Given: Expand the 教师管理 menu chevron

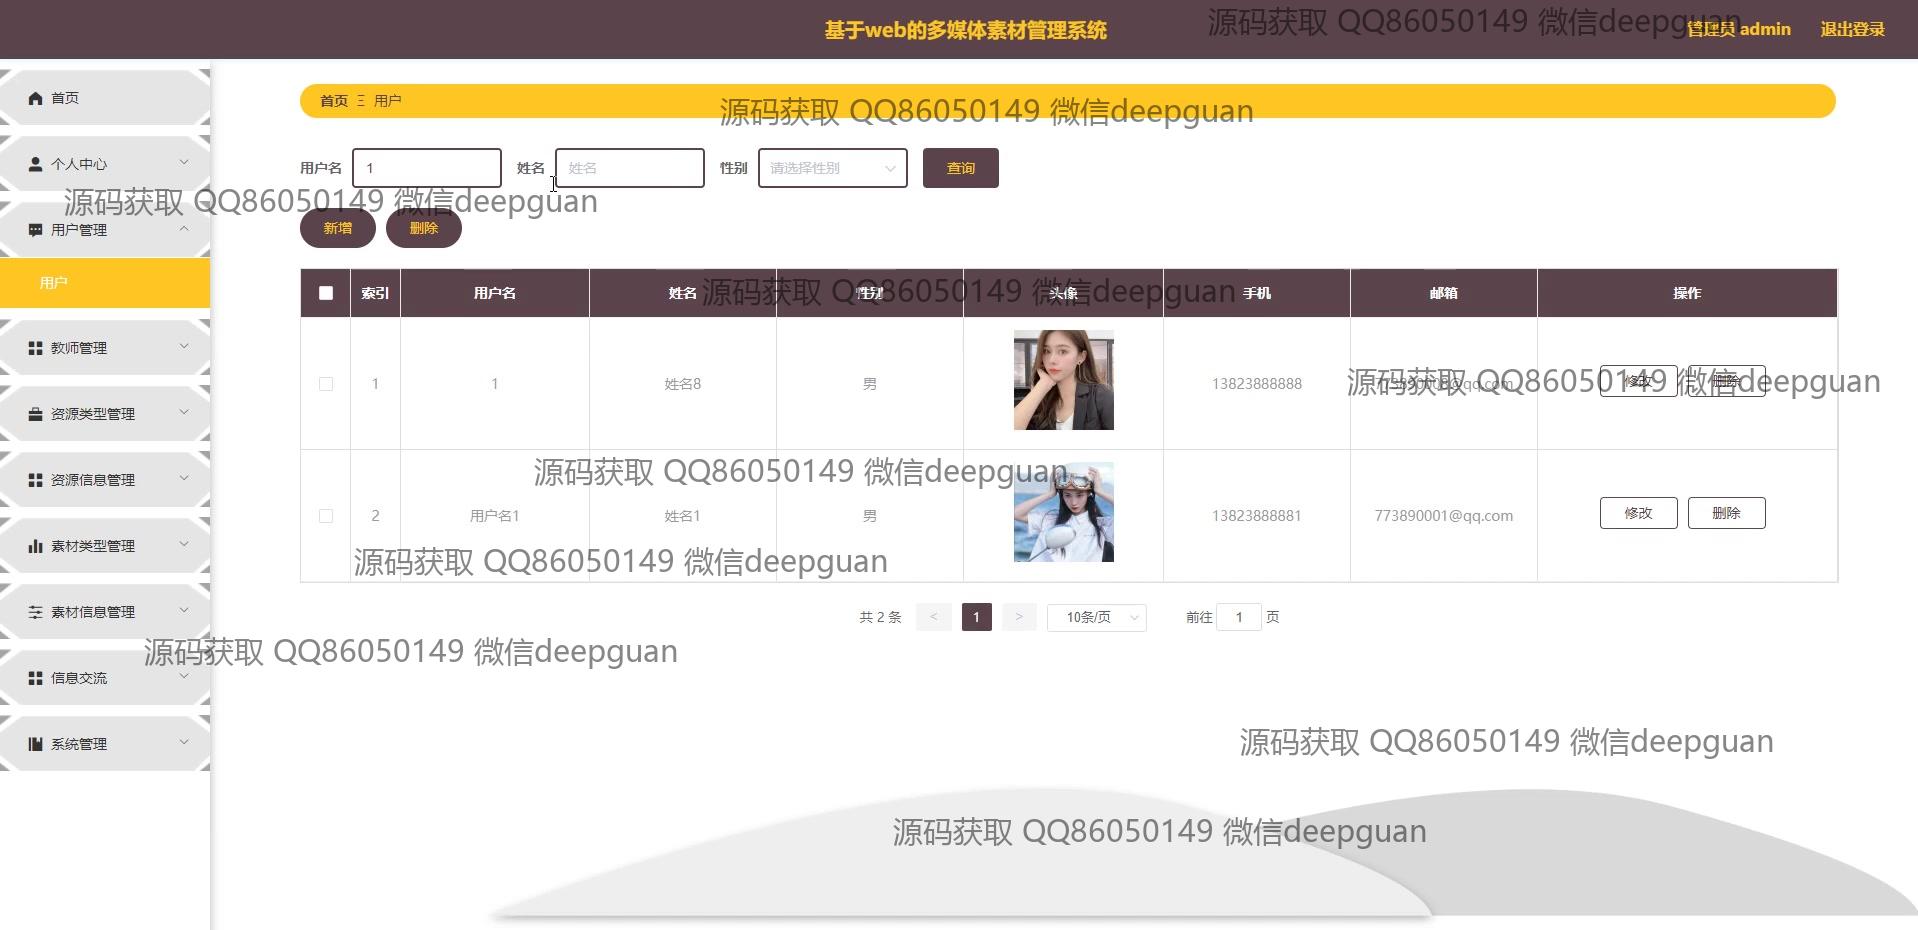Looking at the screenshot, I should click(184, 346).
